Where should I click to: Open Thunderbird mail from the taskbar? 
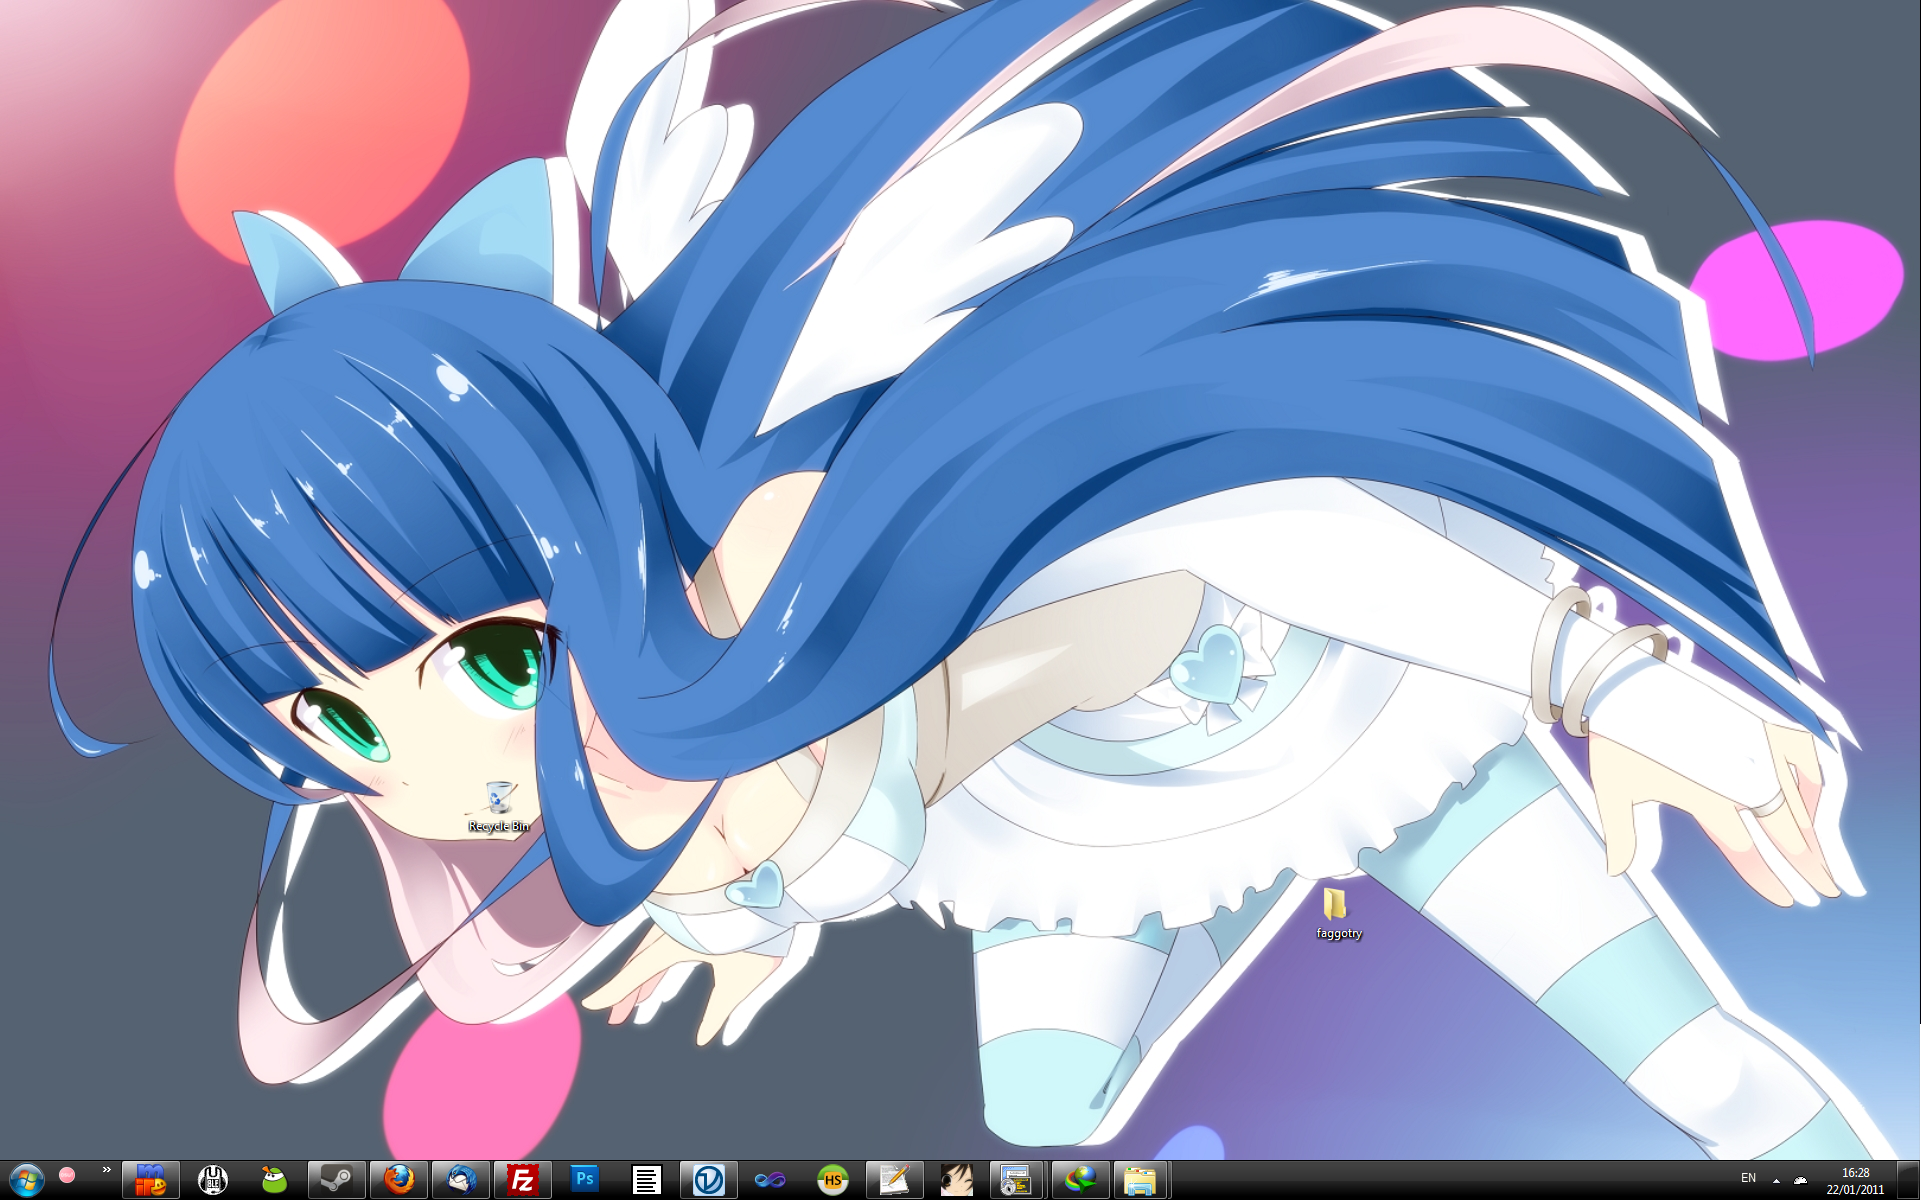tap(460, 1180)
